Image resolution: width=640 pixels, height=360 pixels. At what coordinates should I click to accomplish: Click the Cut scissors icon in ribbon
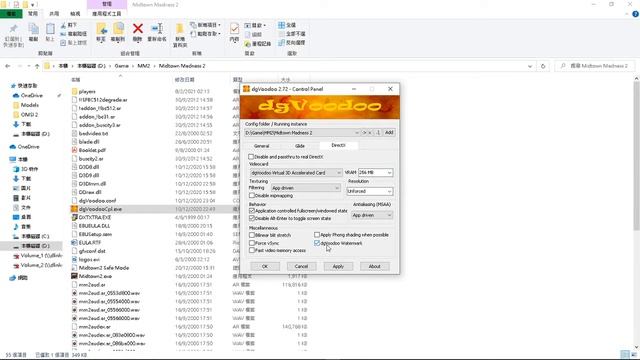[x=64, y=25]
